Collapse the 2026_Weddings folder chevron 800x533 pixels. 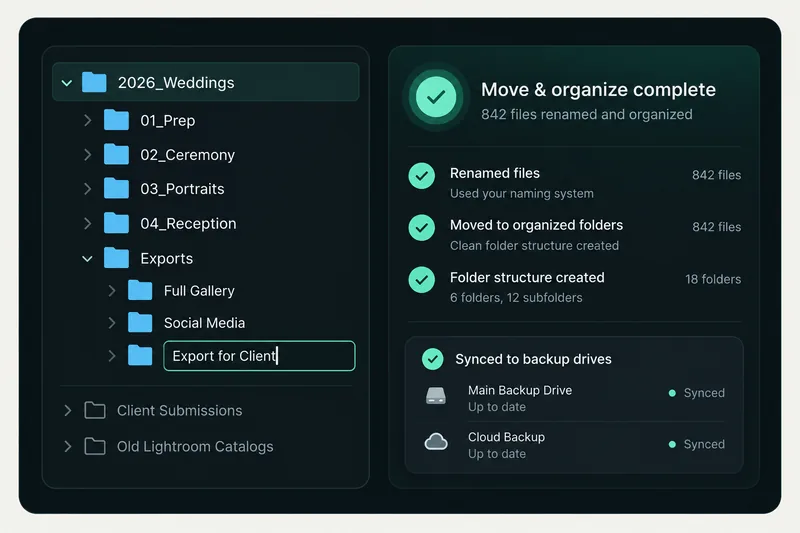point(67,83)
